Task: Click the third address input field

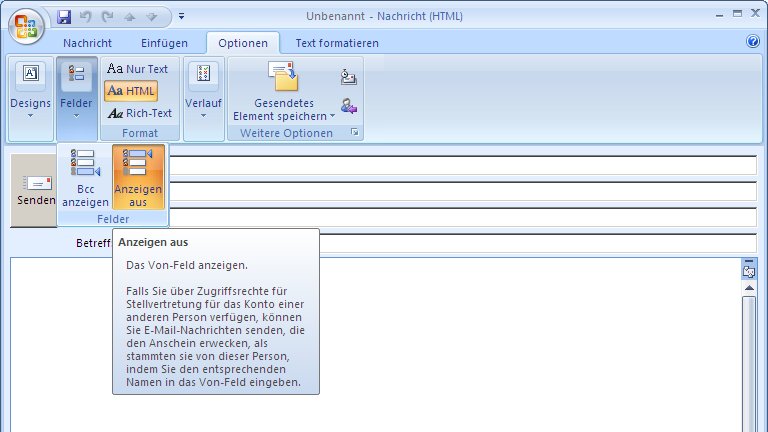Action: (x=462, y=217)
